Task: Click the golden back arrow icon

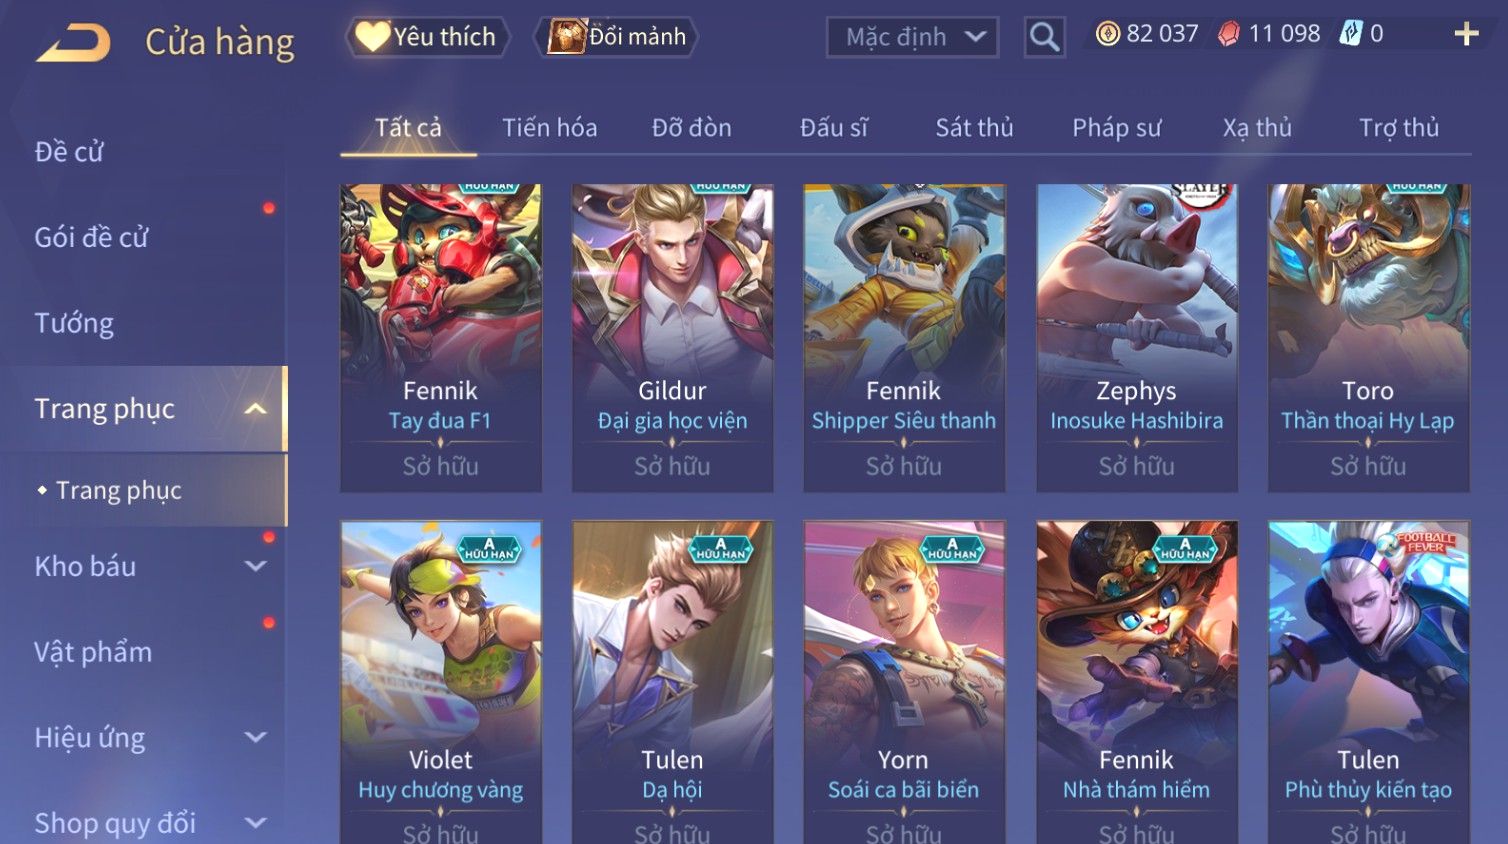Action: [x=73, y=42]
